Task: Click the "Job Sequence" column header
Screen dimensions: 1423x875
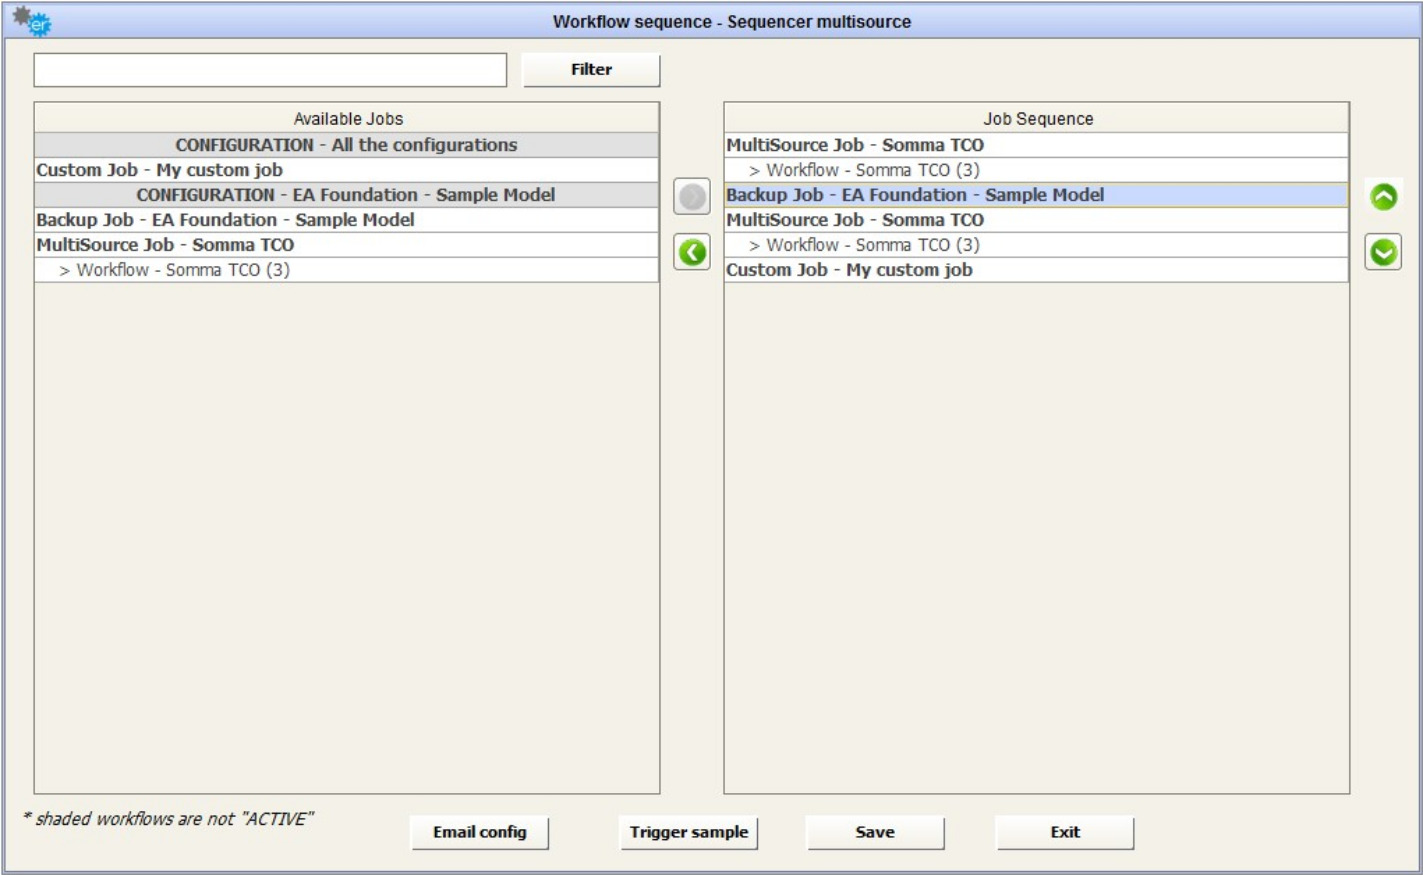Action: [x=1036, y=118]
